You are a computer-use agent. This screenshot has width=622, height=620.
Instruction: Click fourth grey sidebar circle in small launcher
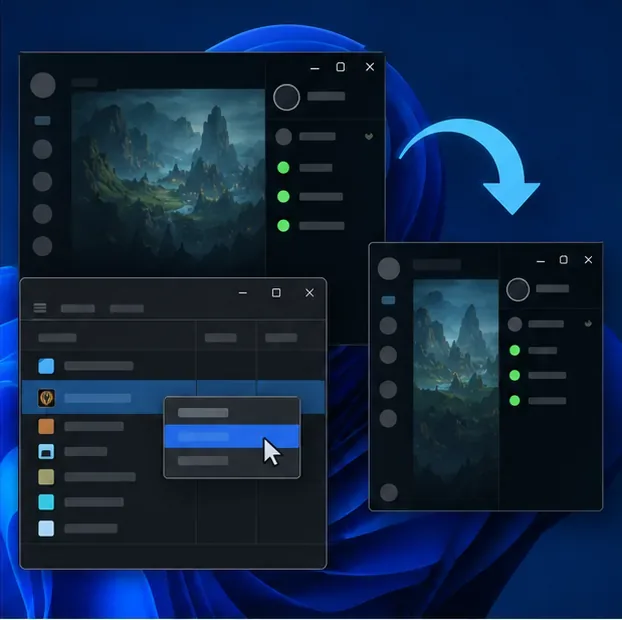[x=388, y=418]
